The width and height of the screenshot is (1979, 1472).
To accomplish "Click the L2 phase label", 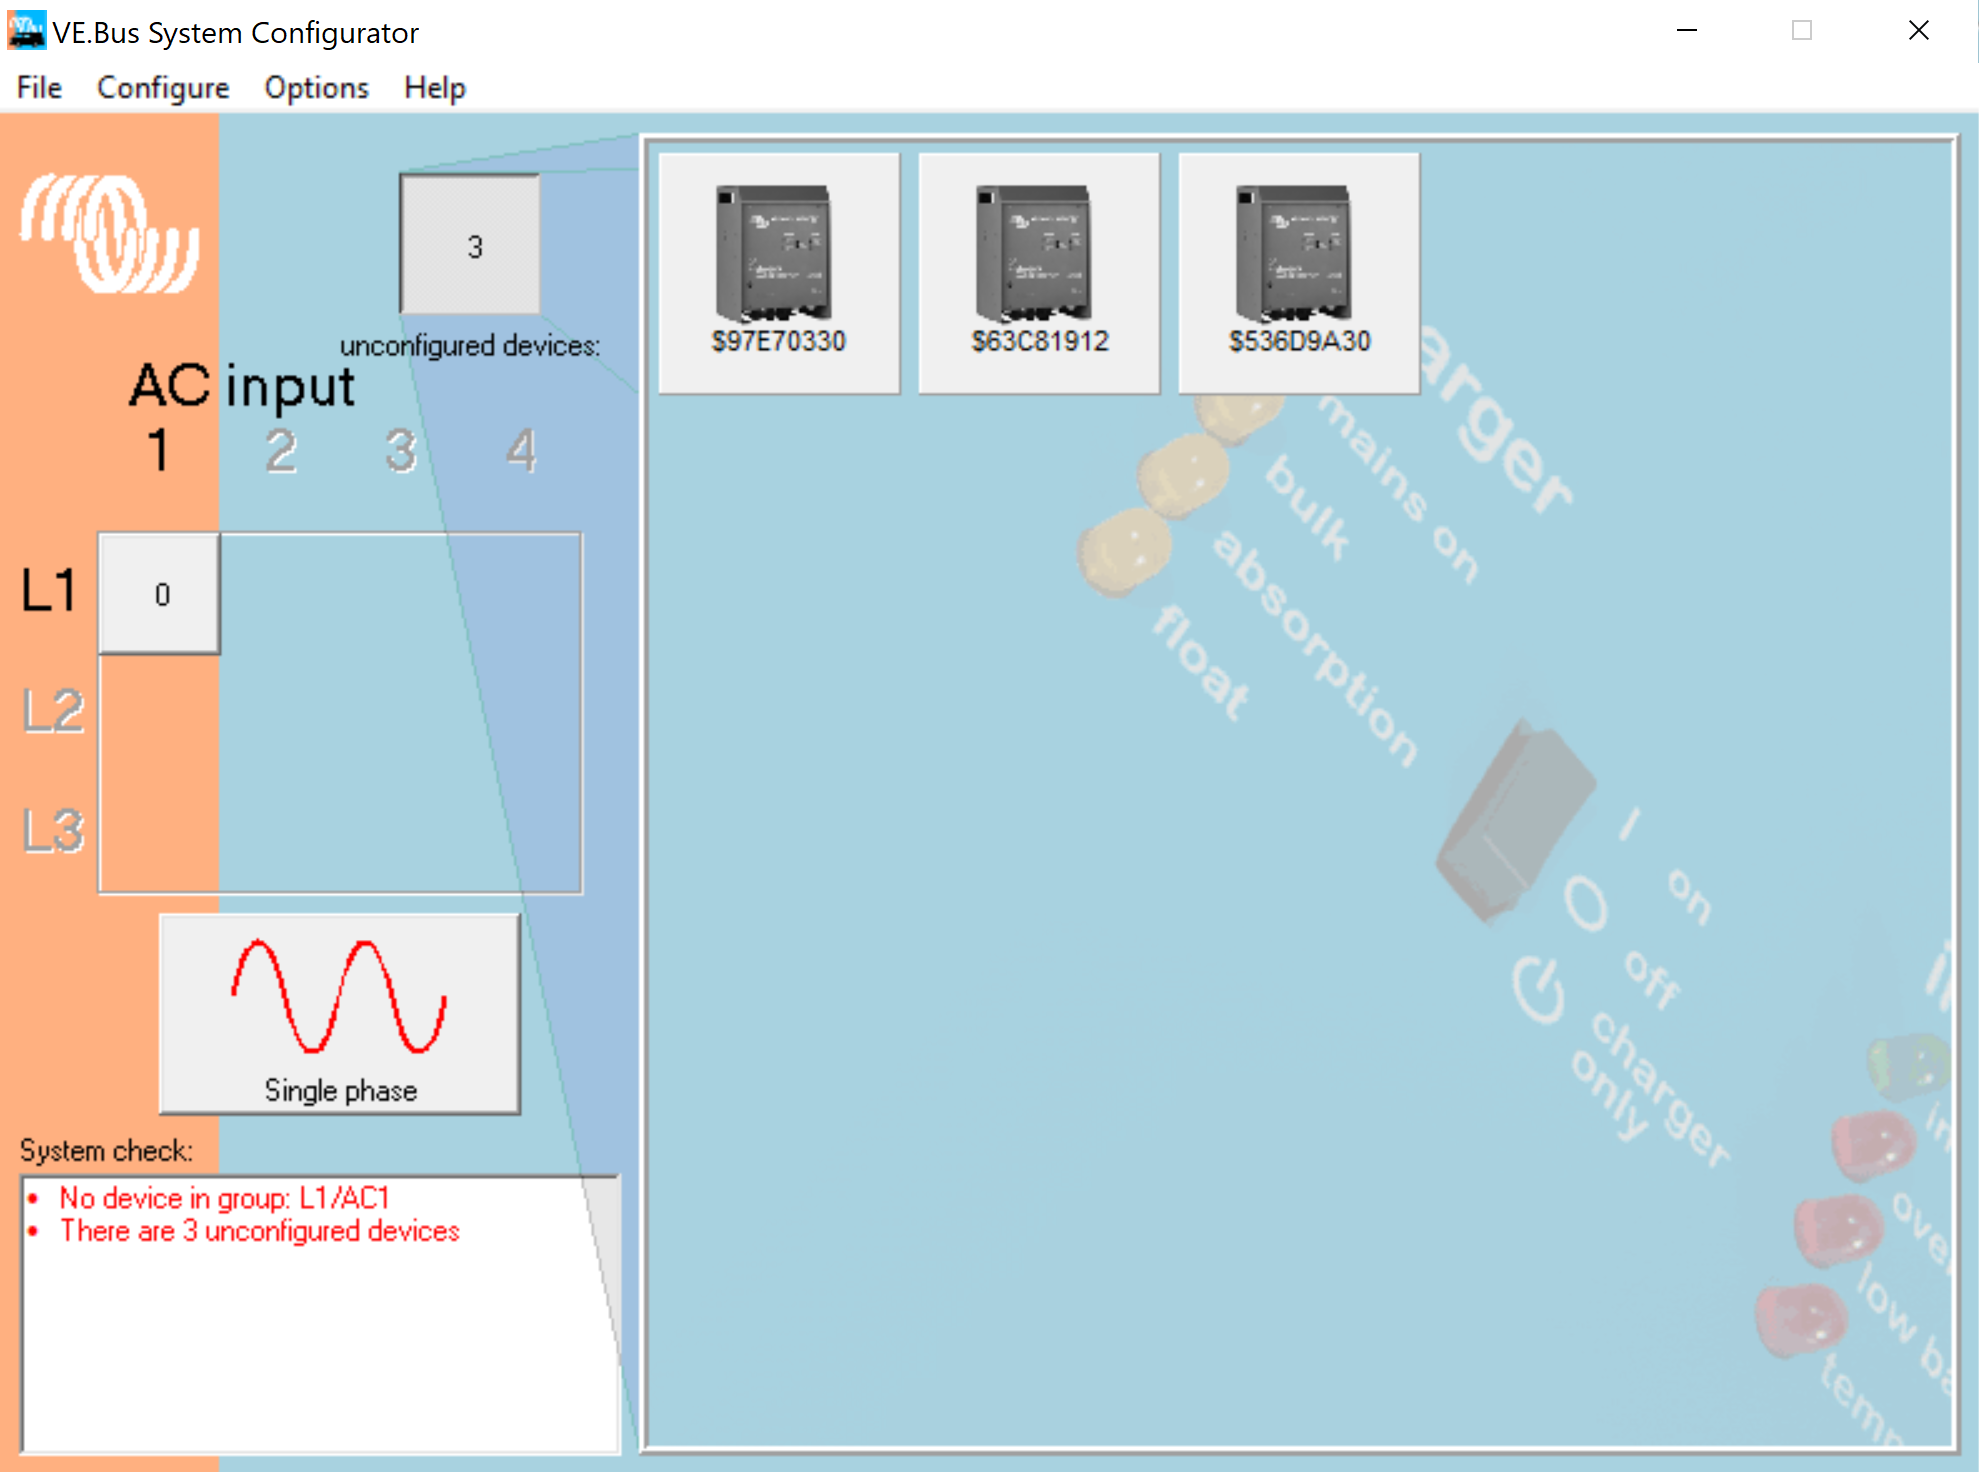I will [53, 711].
